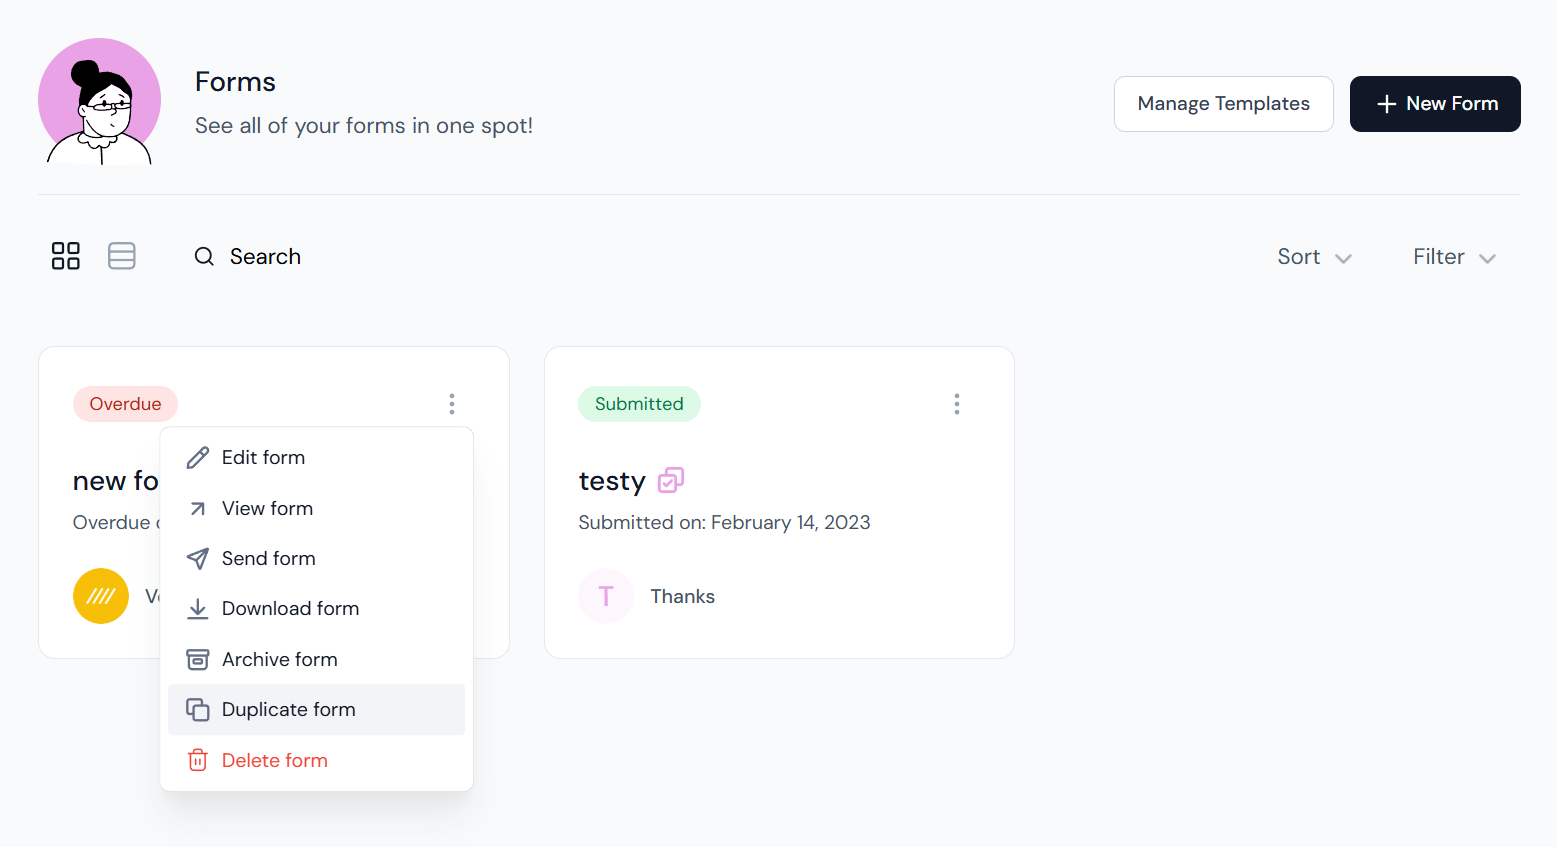The height and width of the screenshot is (847, 1557).
Task: Click the Duplicate form copy icon
Action: click(198, 709)
